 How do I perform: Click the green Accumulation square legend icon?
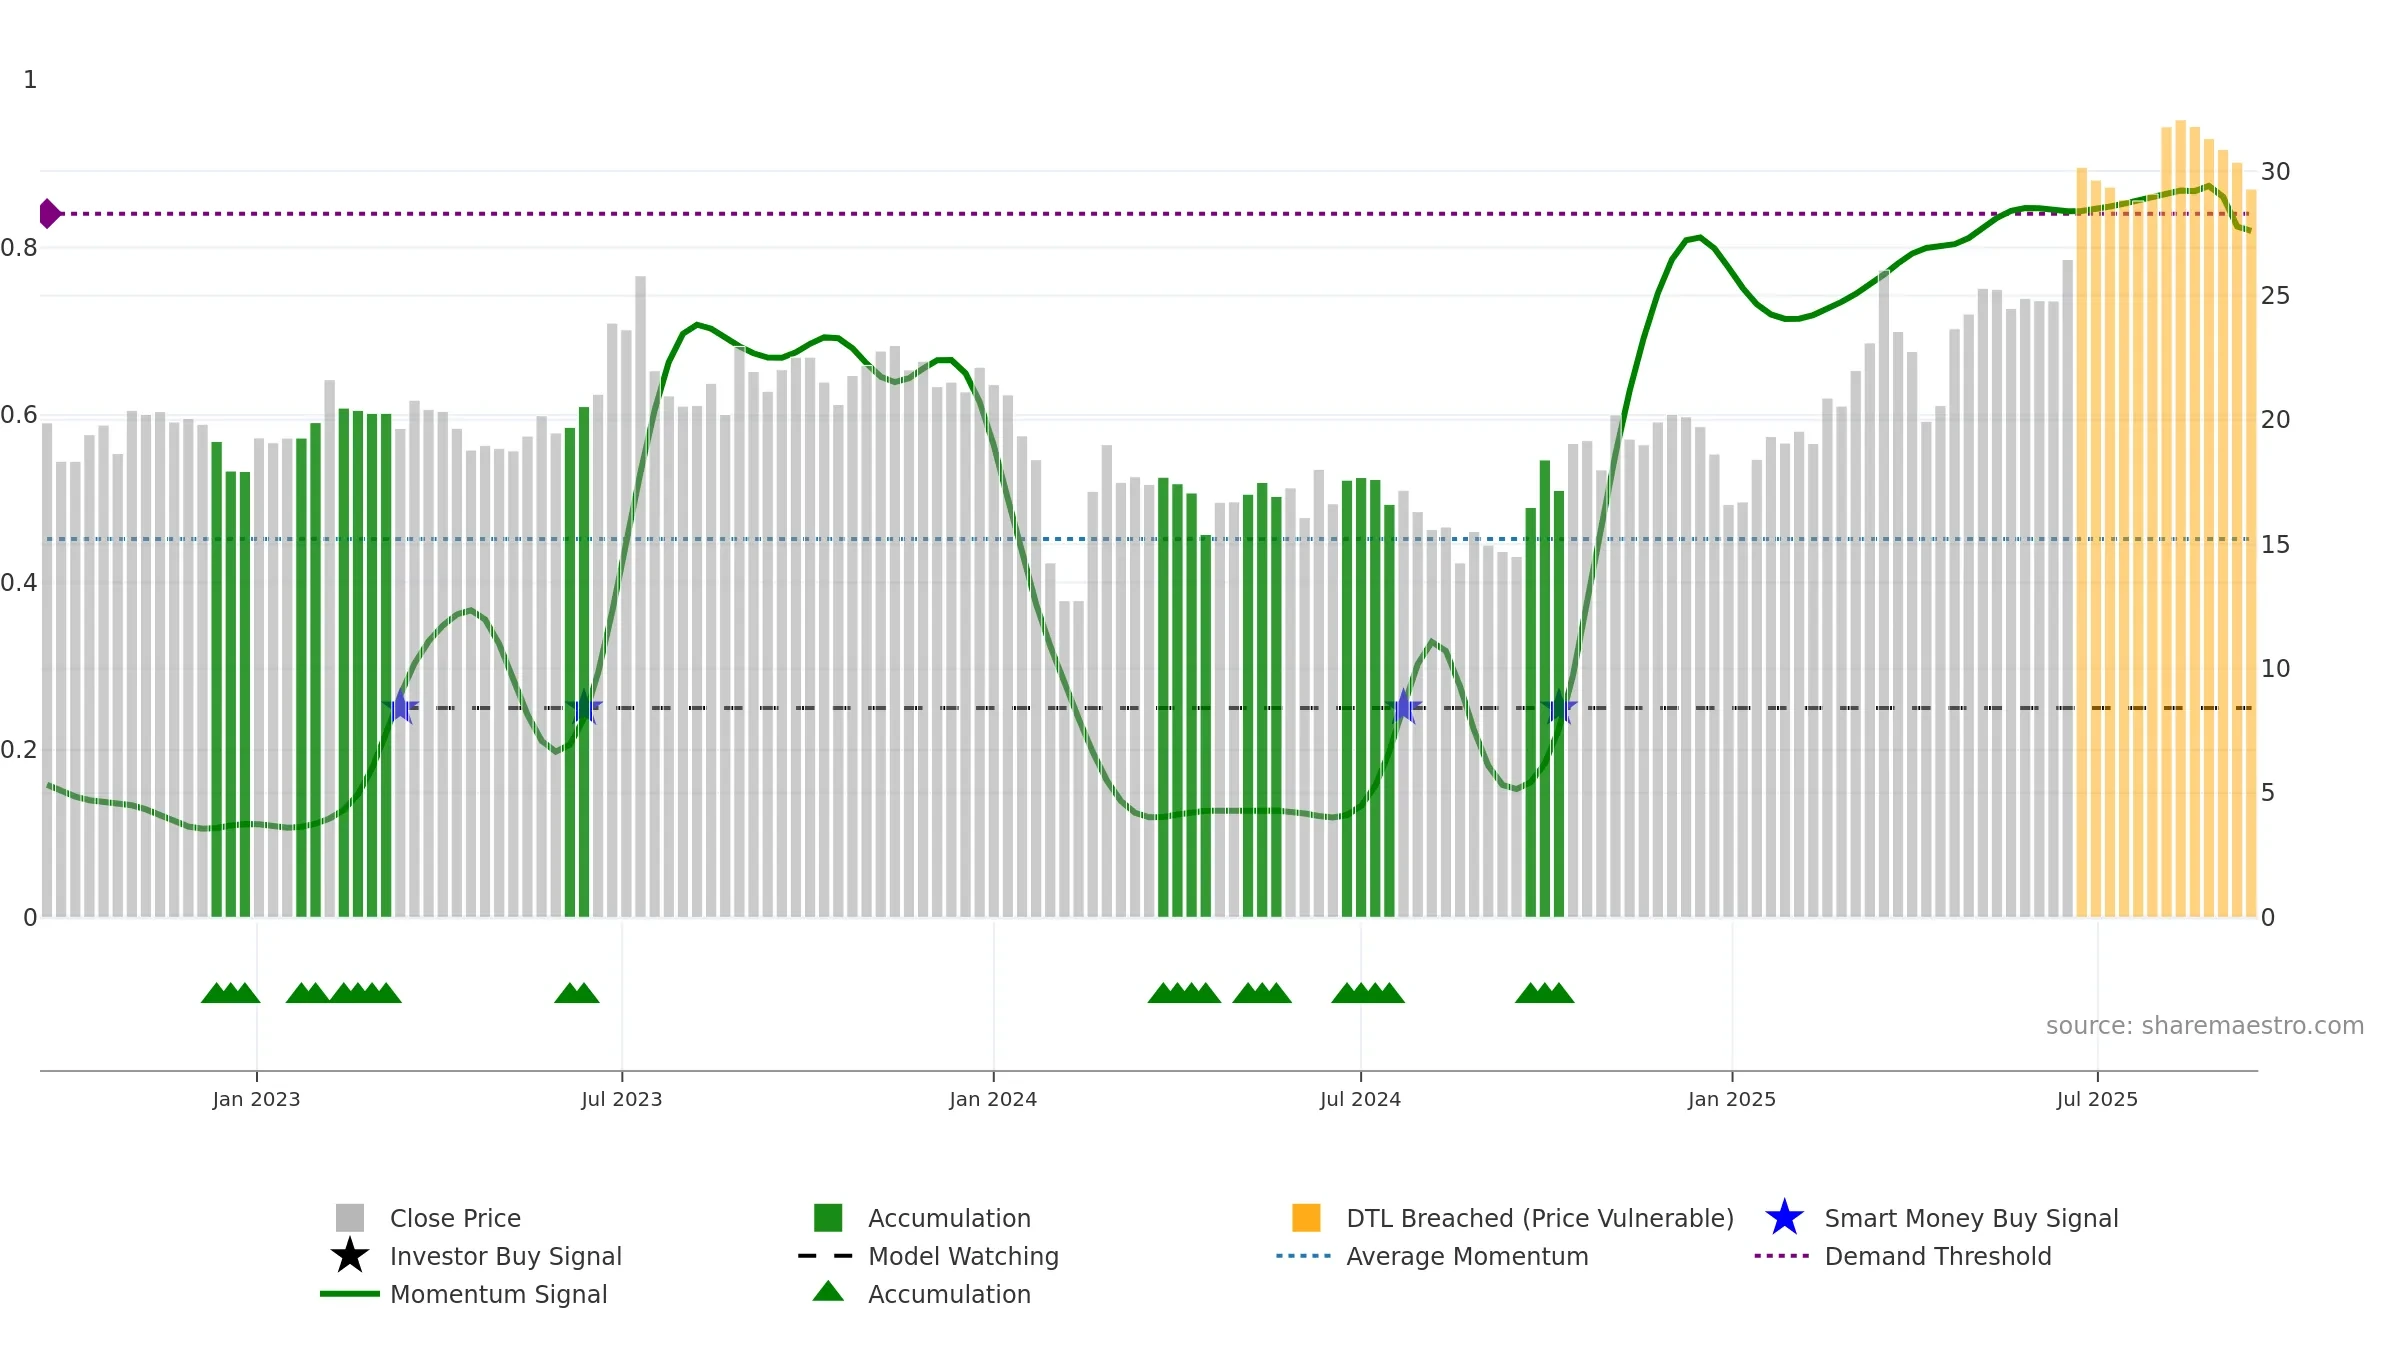(828, 1218)
